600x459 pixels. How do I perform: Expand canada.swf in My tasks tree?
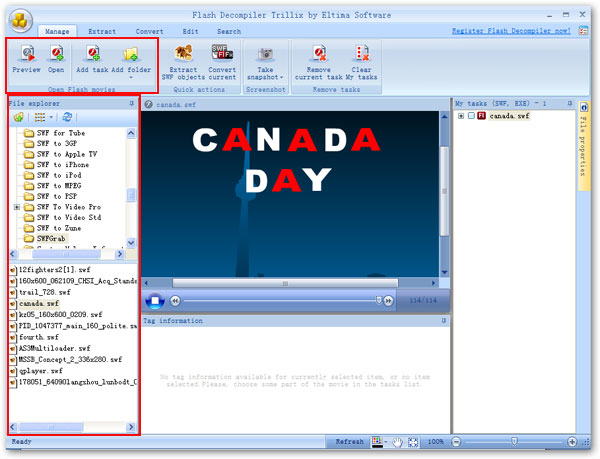pos(461,116)
